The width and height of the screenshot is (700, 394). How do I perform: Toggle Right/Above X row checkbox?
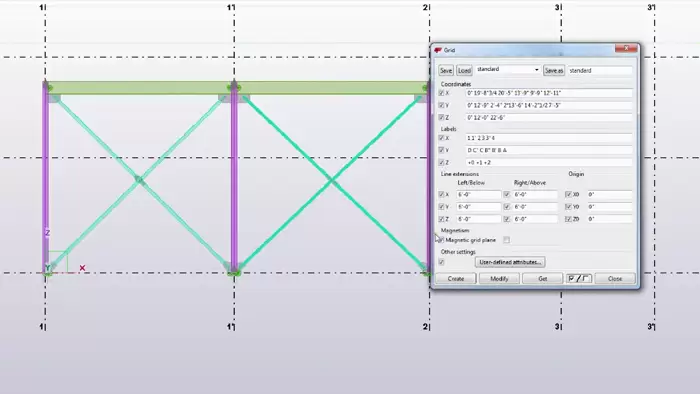(507, 195)
